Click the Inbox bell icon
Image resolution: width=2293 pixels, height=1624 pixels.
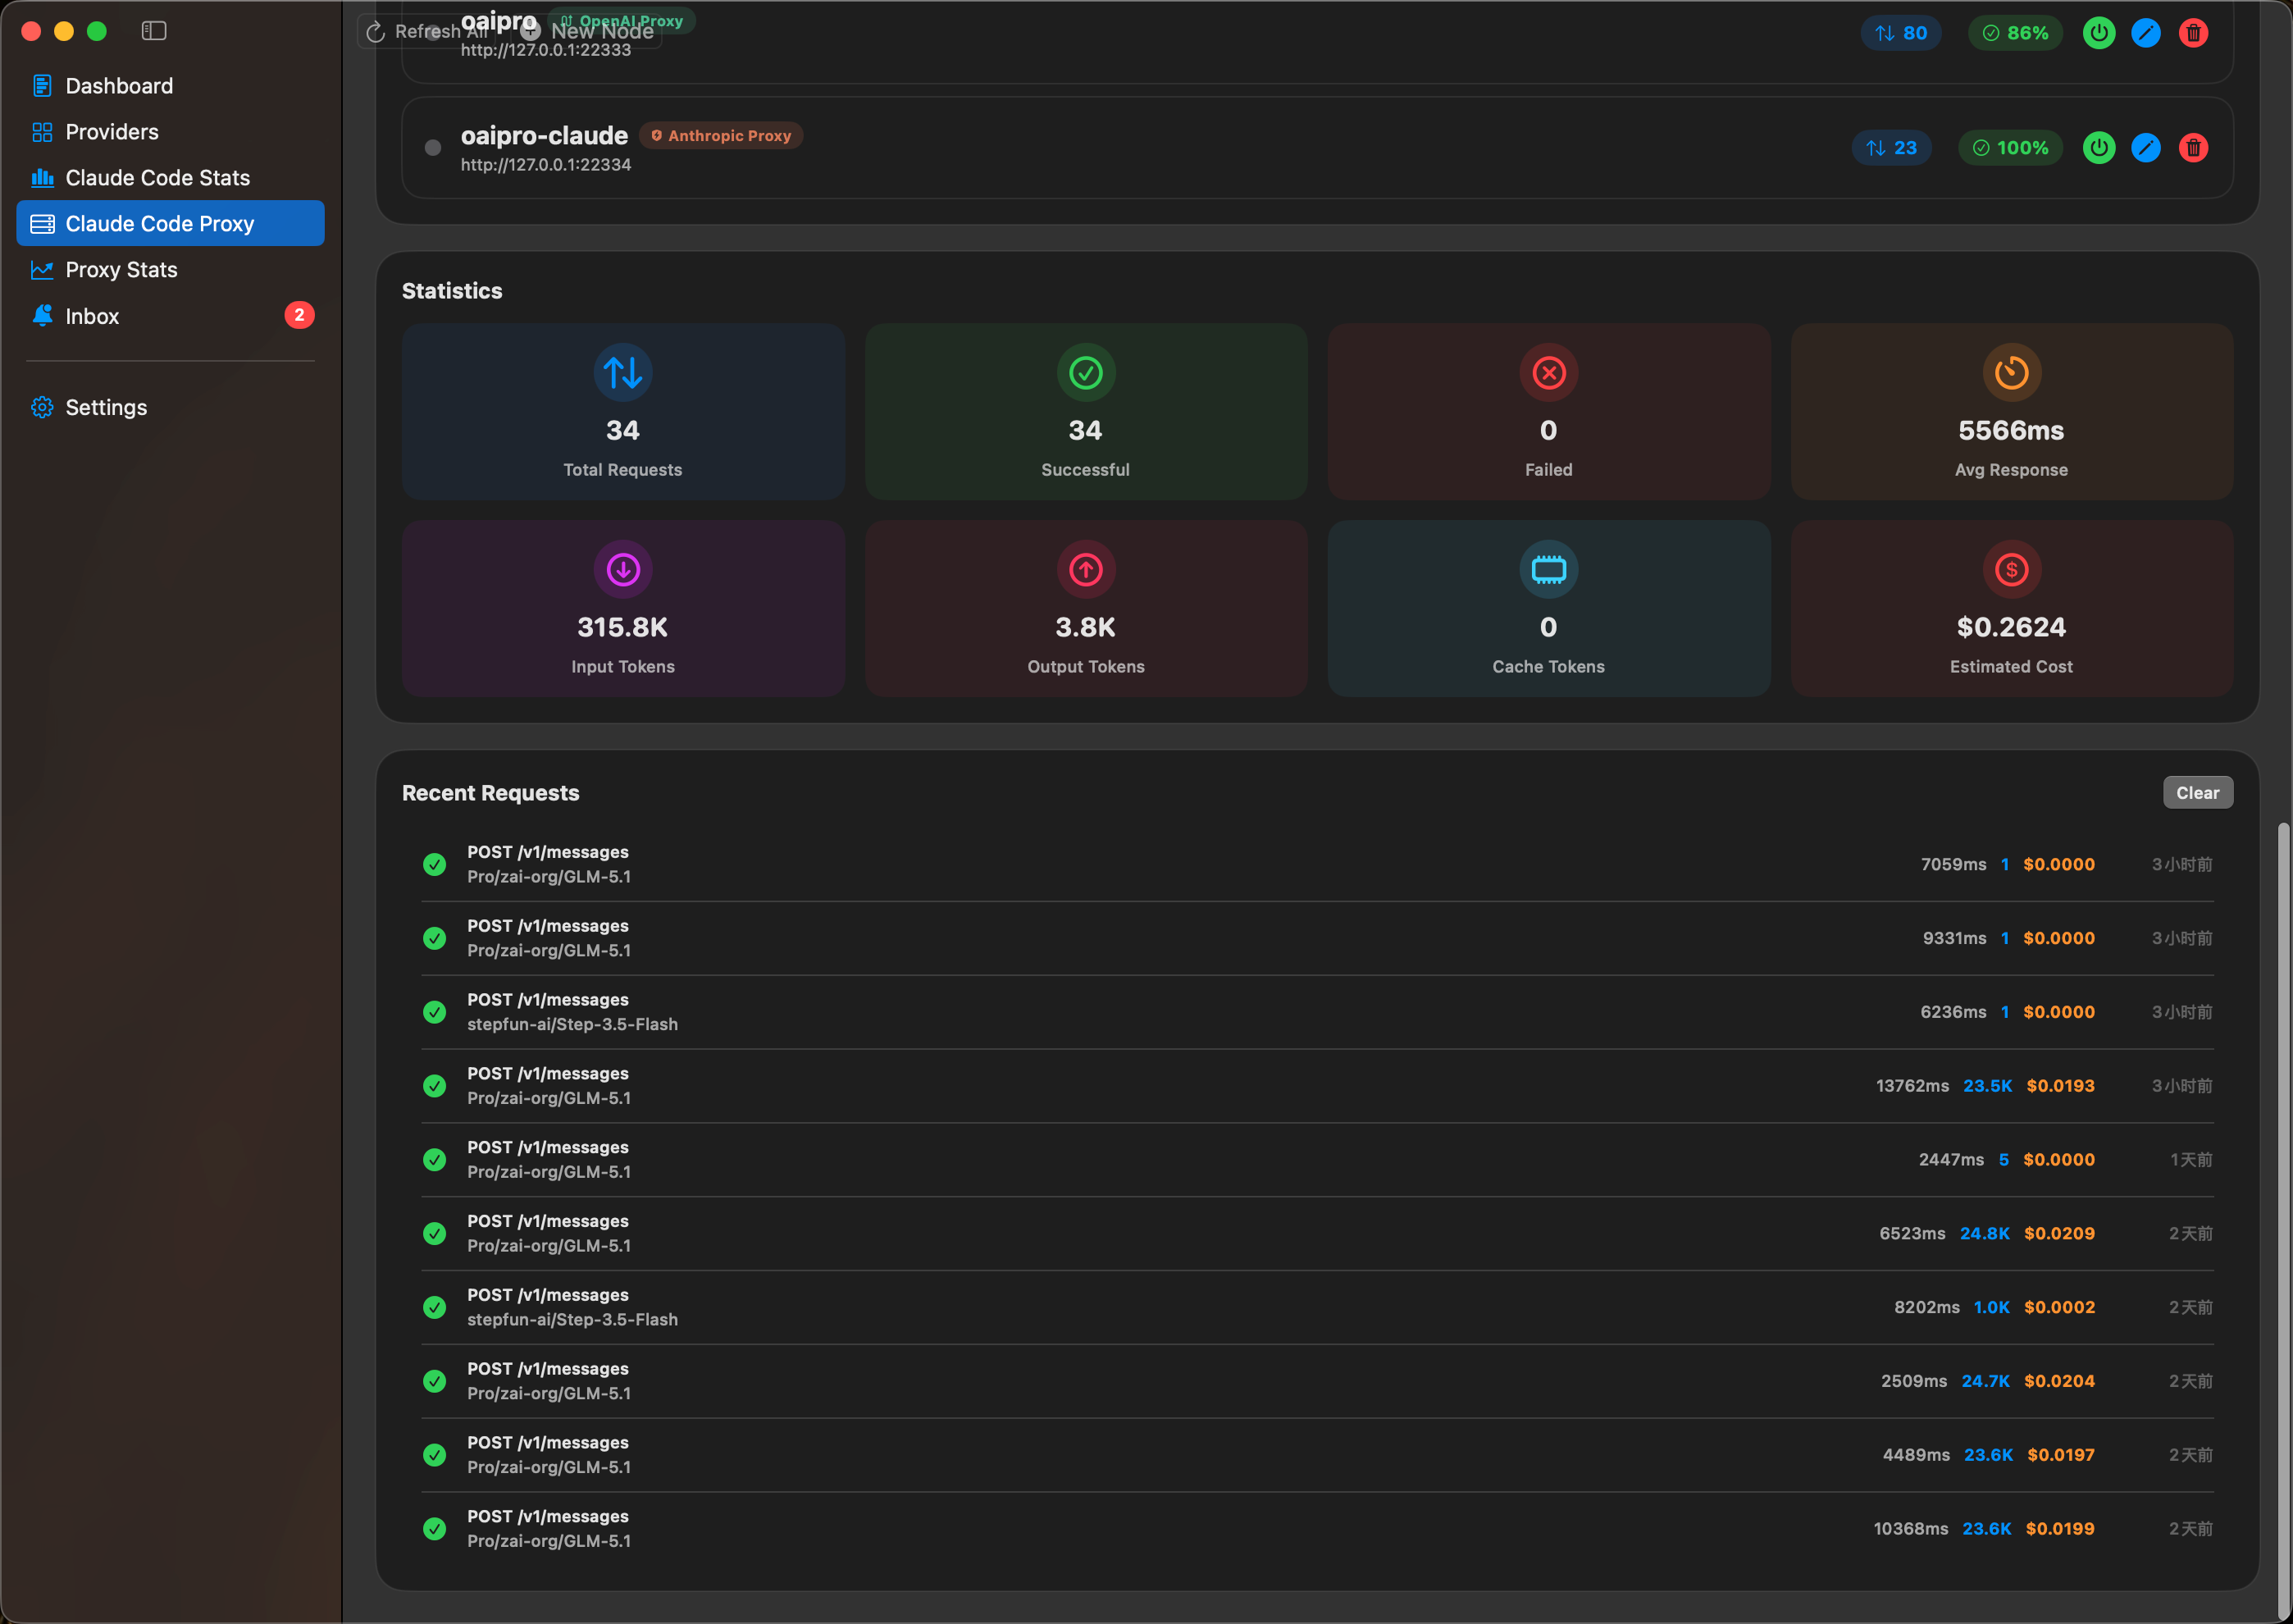(x=41, y=315)
